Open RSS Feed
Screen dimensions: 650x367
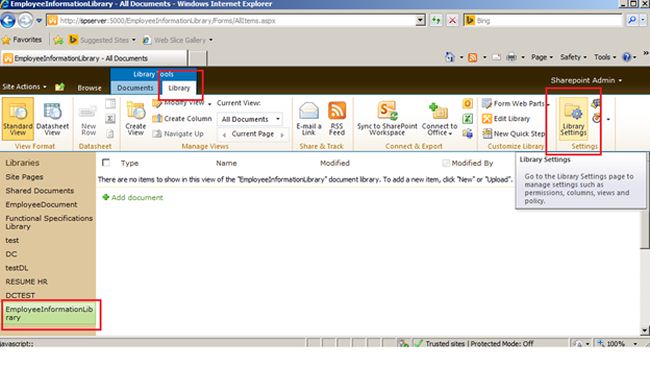(337, 119)
